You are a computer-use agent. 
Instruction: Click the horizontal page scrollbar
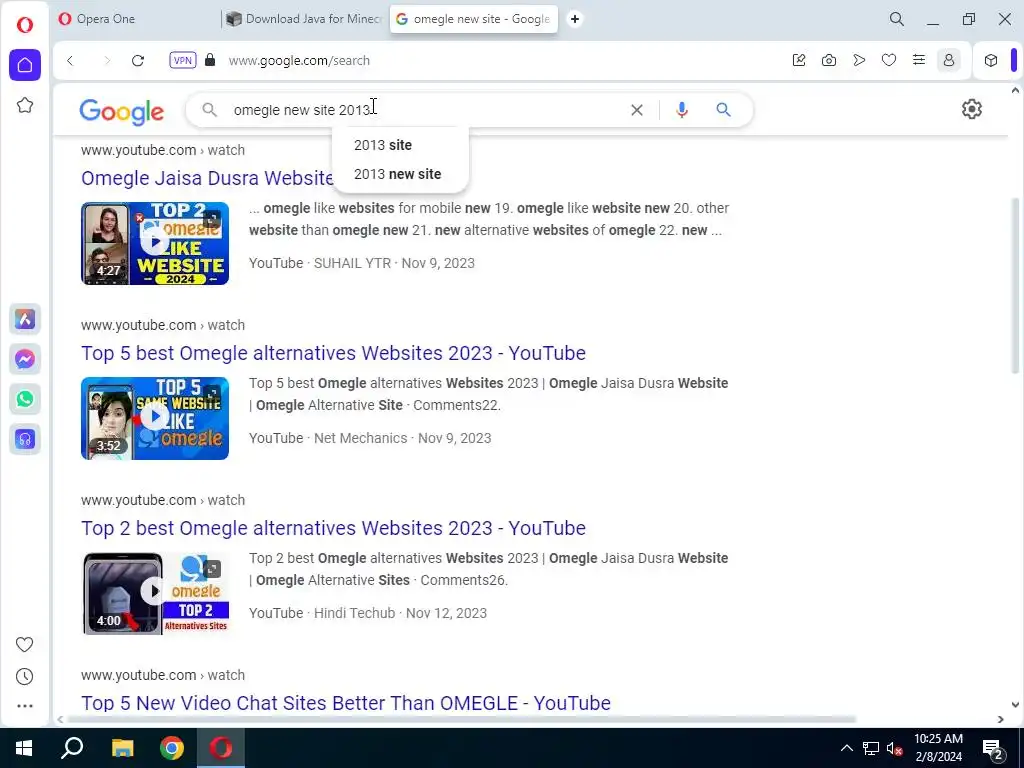[x=461, y=719]
